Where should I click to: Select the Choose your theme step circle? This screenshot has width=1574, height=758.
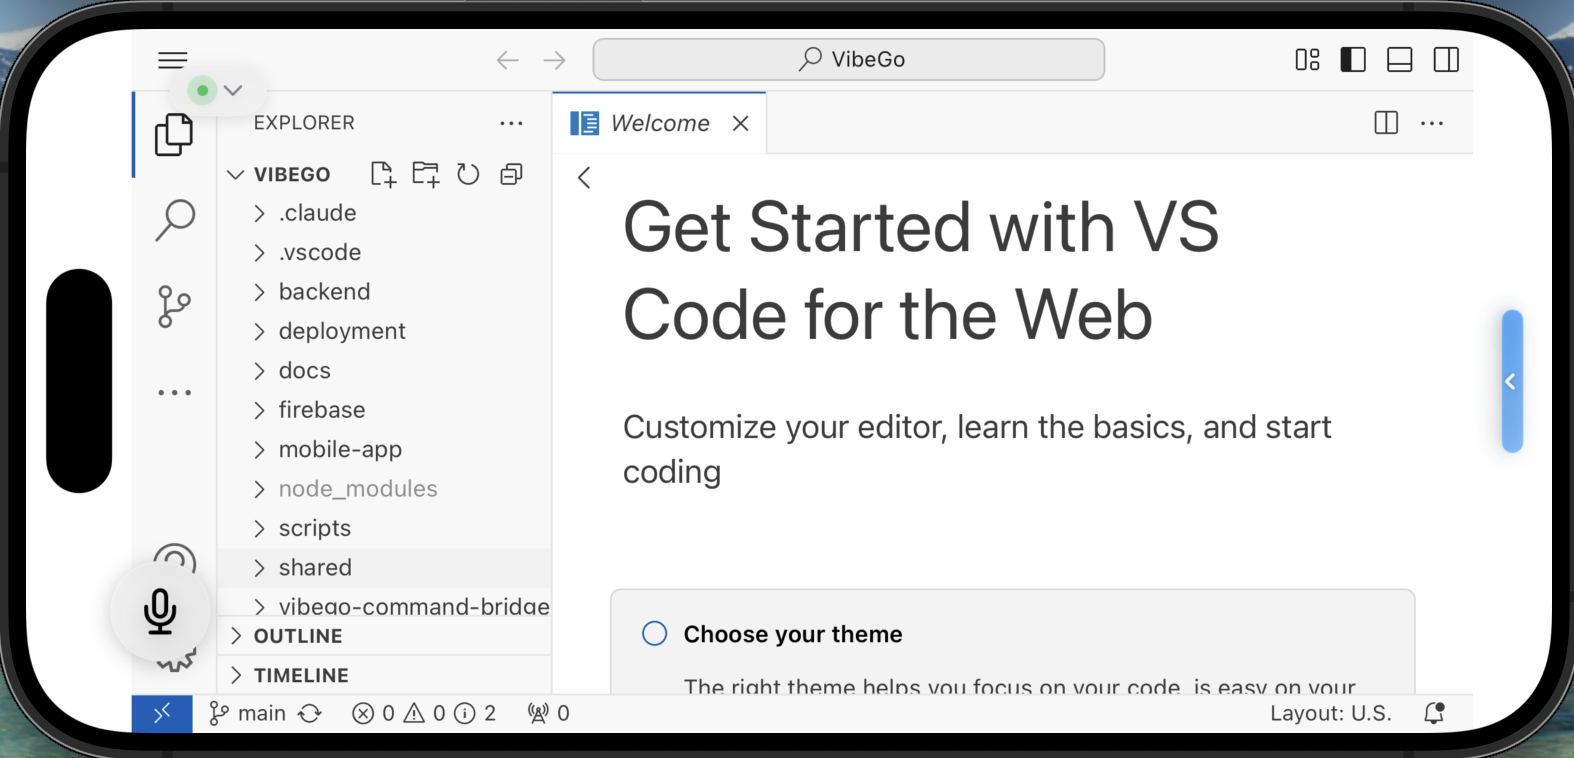(654, 634)
